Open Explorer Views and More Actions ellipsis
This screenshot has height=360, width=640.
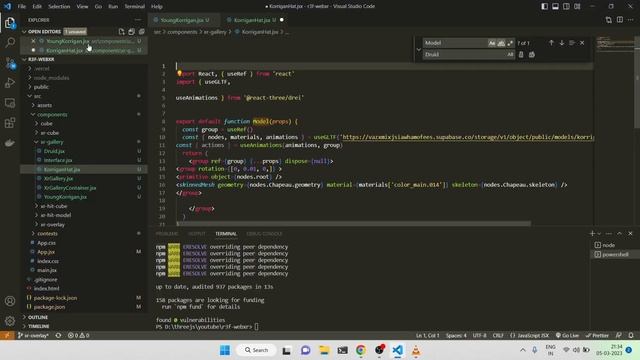coord(138,20)
